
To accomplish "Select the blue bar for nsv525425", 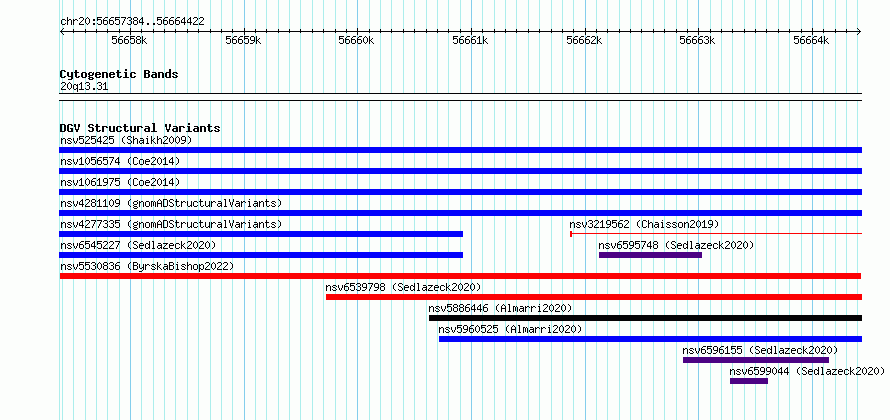I will pos(460,150).
